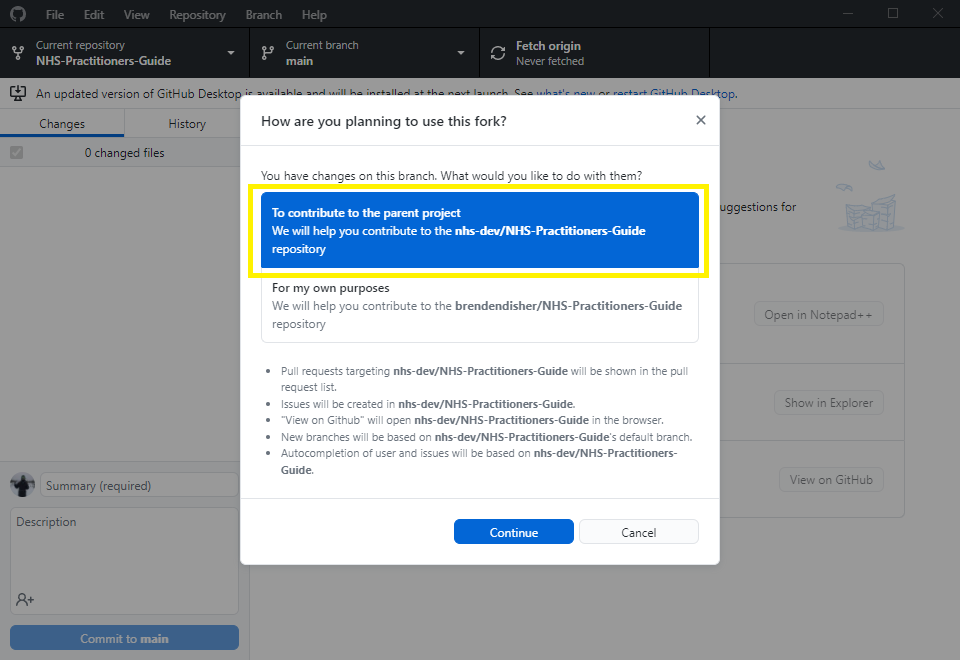Click the bullet about 'View on Github' opening
Image resolution: width=960 pixels, height=660 pixels.
(472, 420)
